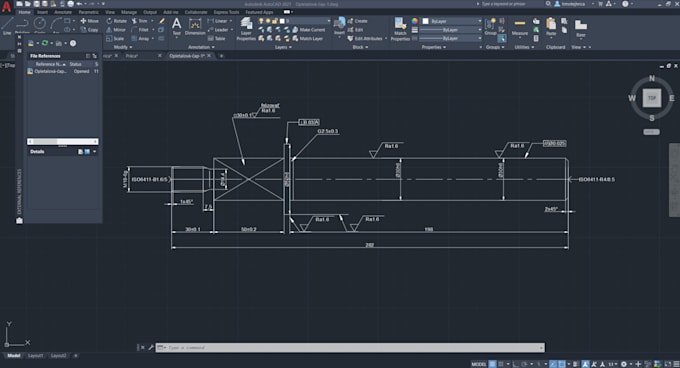Switch to the Manage ribbon tab
Screen dimensions: 680x368
click(x=129, y=12)
